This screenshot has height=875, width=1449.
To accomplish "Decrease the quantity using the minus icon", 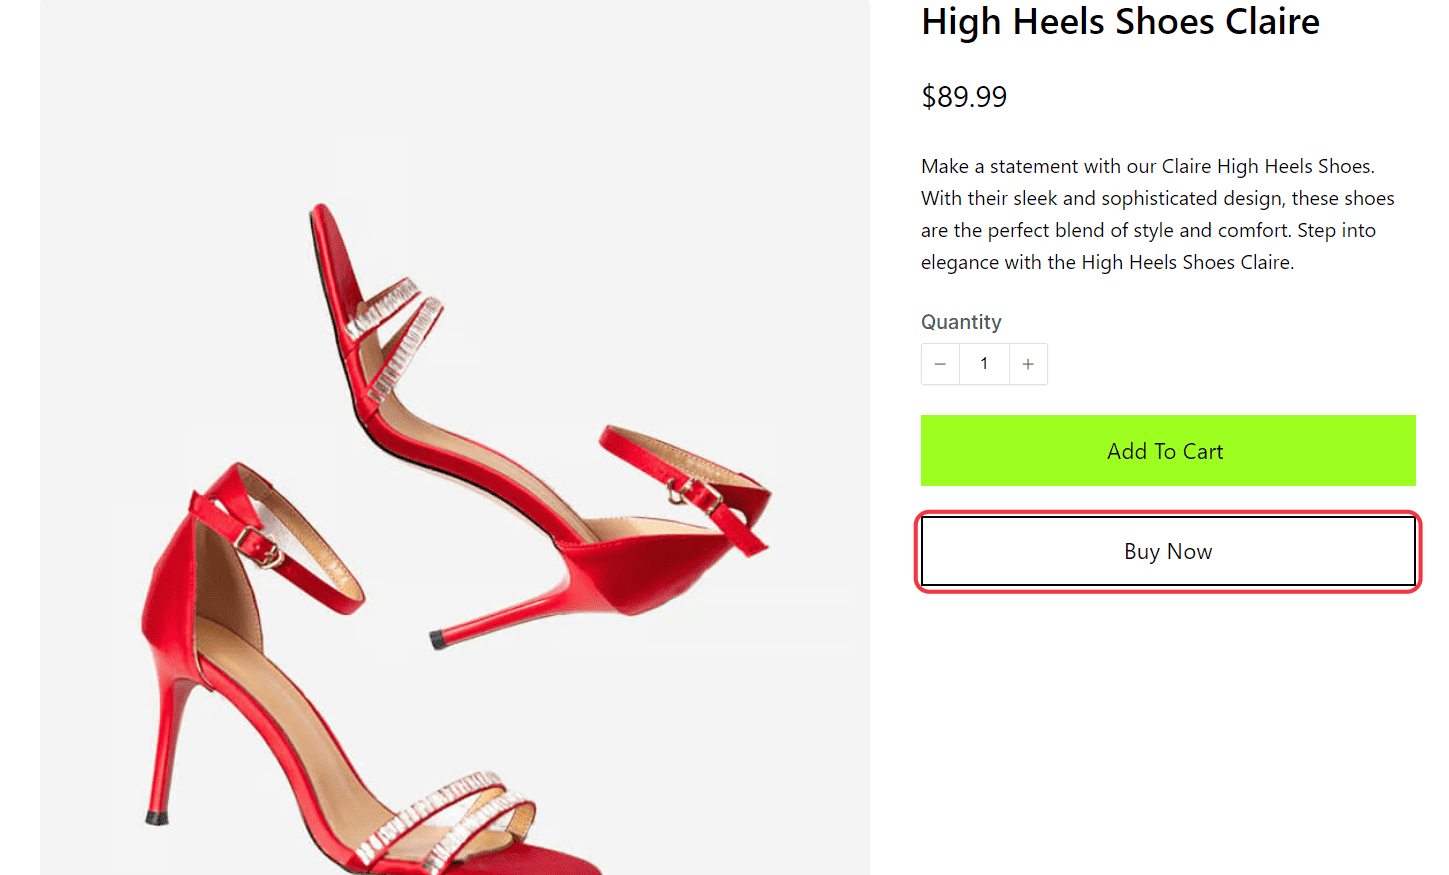I will [x=940, y=364].
